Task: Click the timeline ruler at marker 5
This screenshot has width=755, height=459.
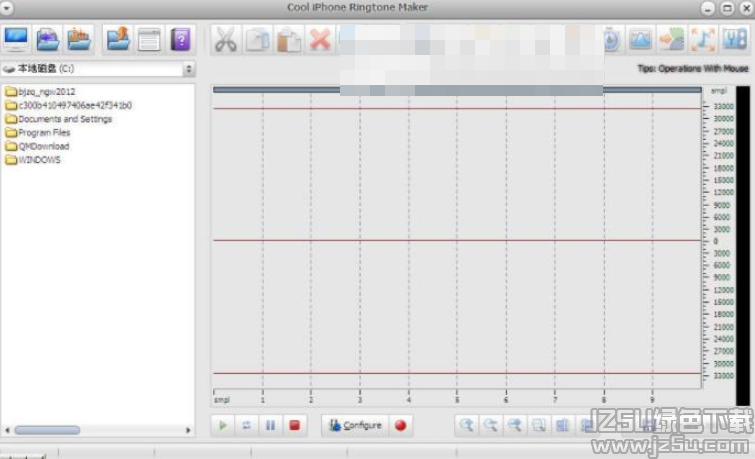Action: (457, 398)
